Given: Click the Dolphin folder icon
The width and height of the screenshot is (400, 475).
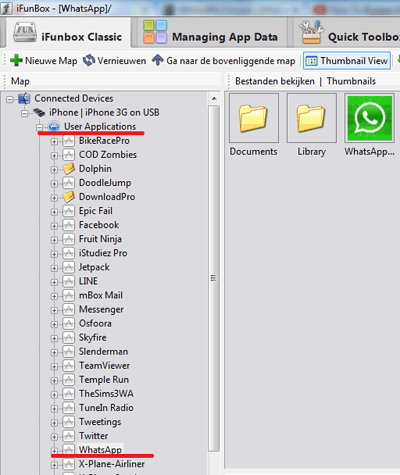Looking at the screenshot, I should point(68,169).
